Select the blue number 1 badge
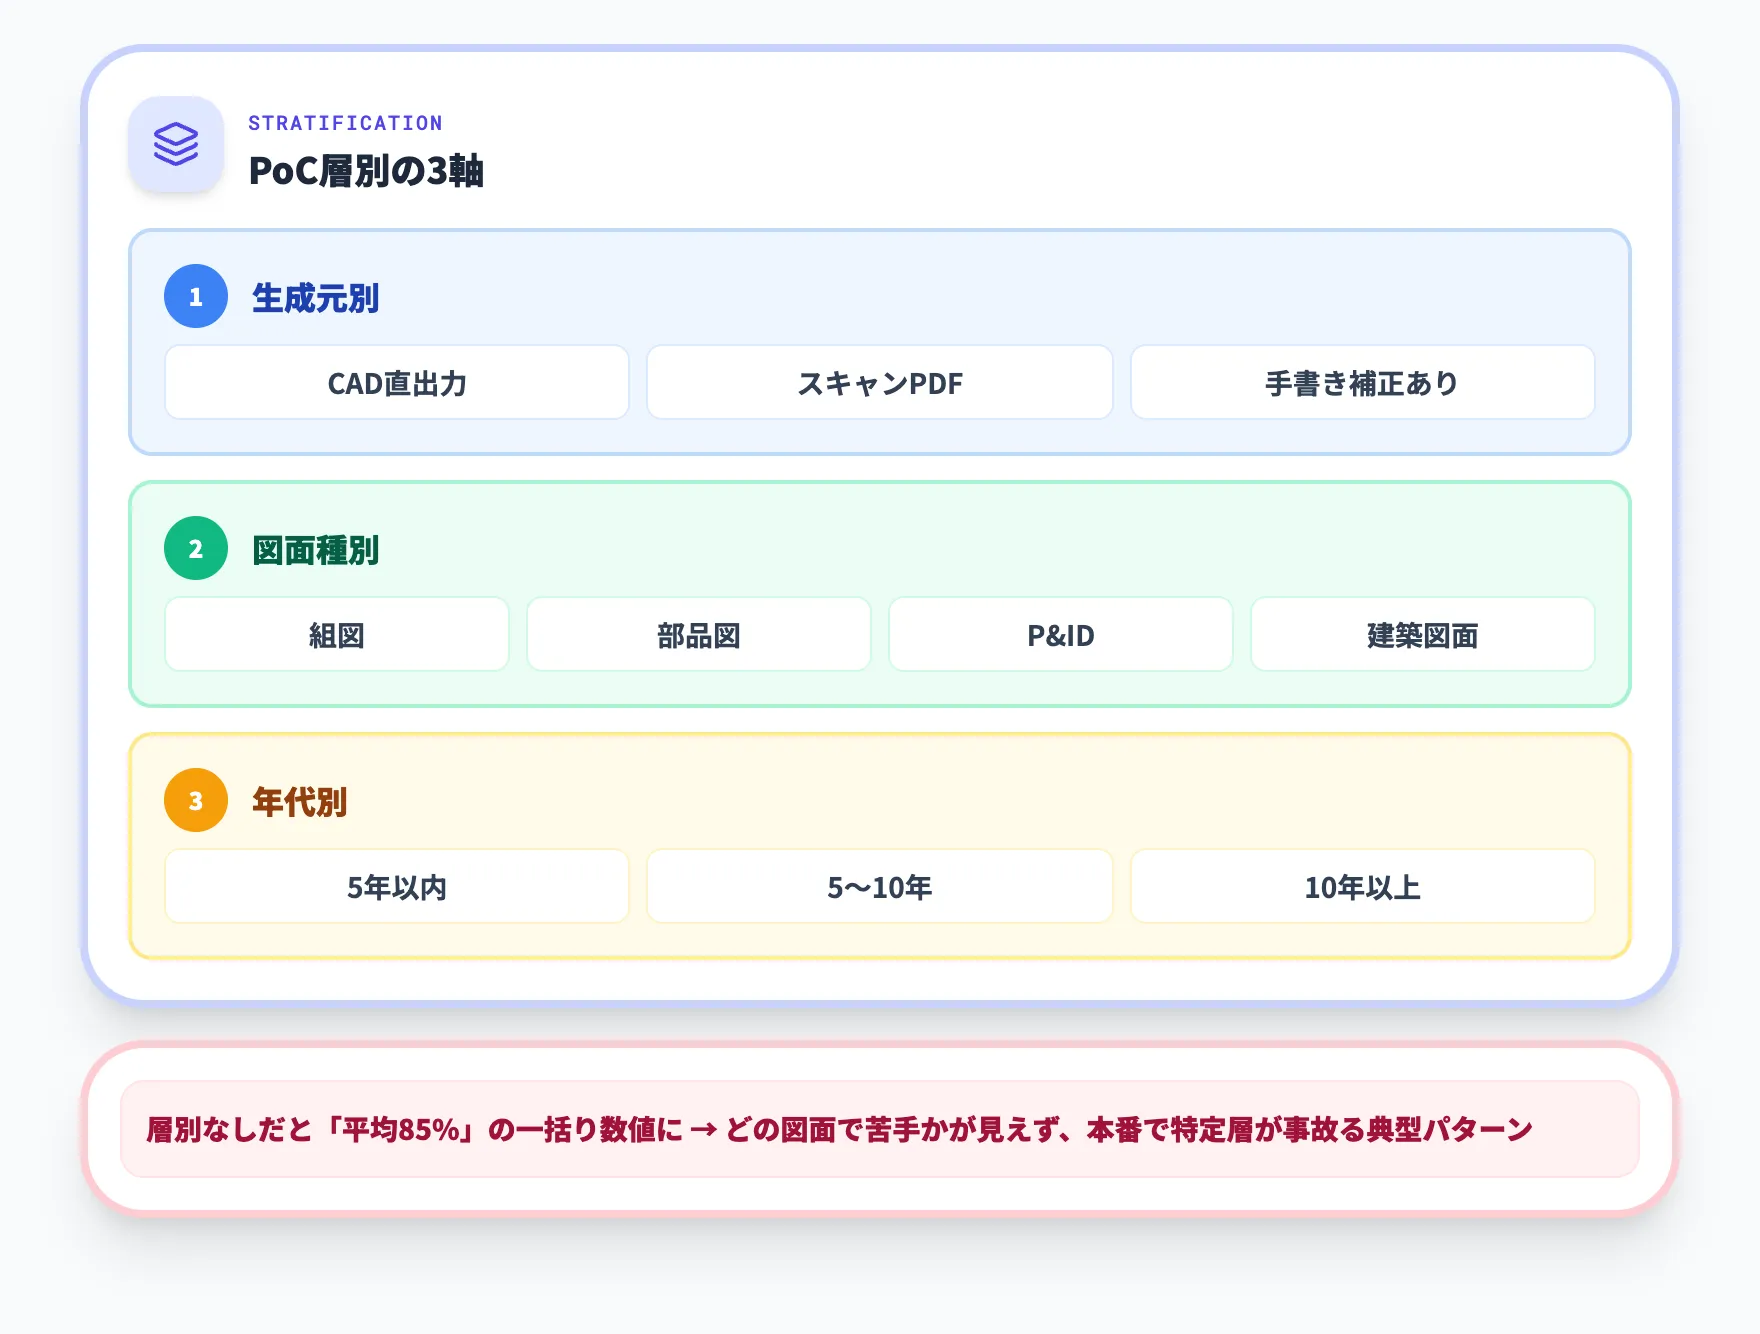Screen dimensions: 1760x1334 tap(195, 296)
